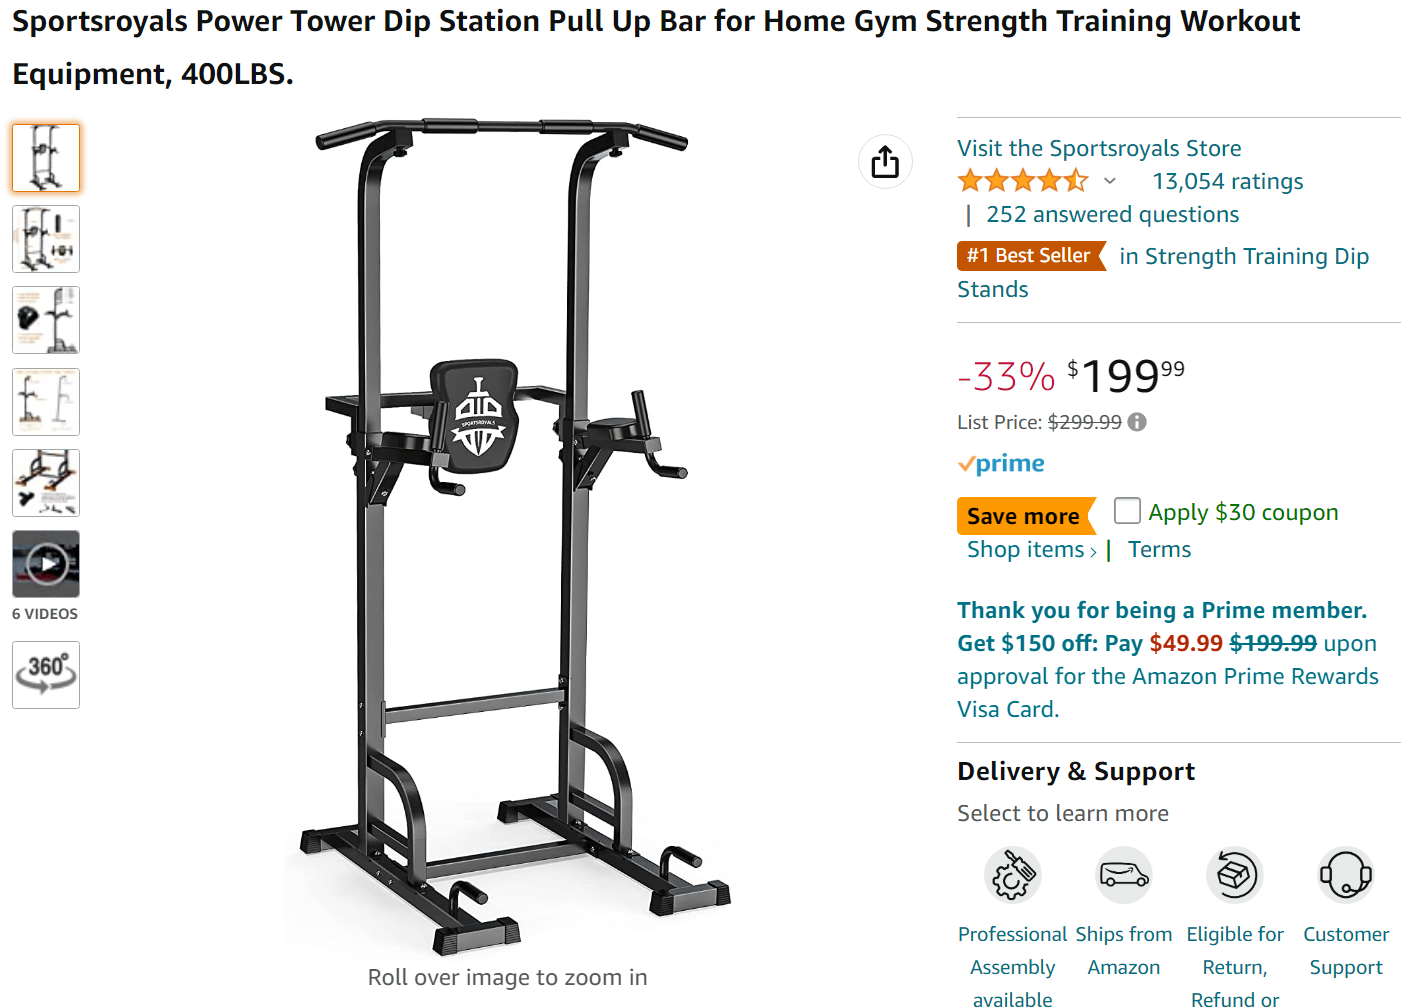Image resolution: width=1401 pixels, height=1008 pixels.
Task: Click the share icon button
Action: pos(885,161)
